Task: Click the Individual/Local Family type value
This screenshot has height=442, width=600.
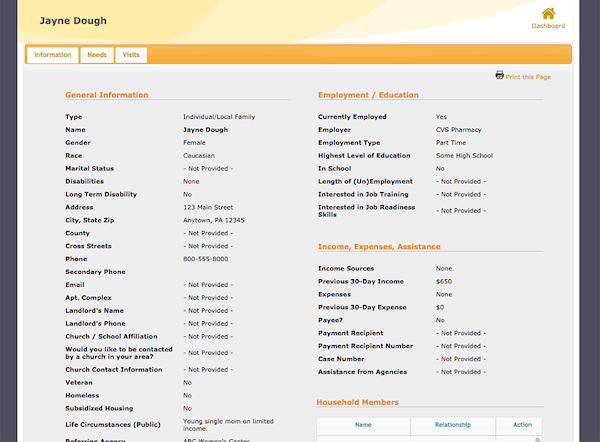Action: point(219,117)
